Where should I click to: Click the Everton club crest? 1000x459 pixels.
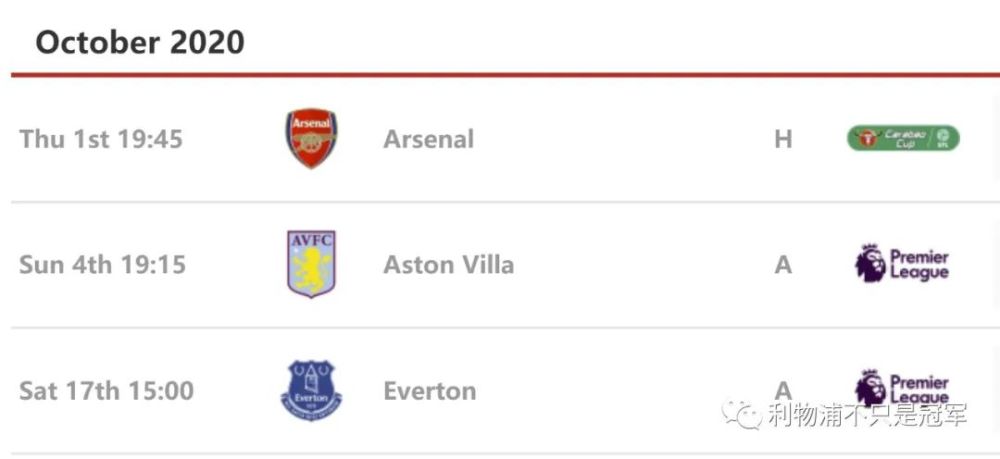[x=311, y=390]
